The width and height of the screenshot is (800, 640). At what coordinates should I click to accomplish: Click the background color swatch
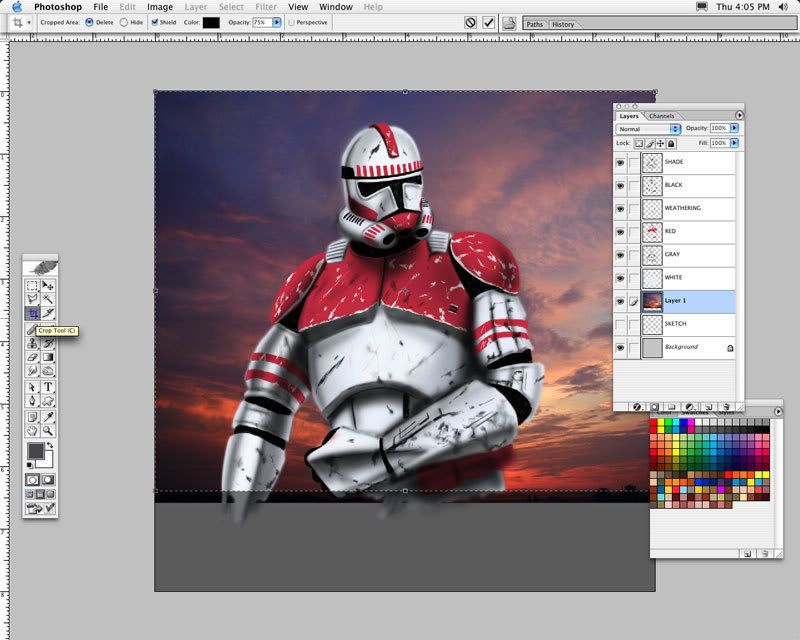(x=47, y=462)
